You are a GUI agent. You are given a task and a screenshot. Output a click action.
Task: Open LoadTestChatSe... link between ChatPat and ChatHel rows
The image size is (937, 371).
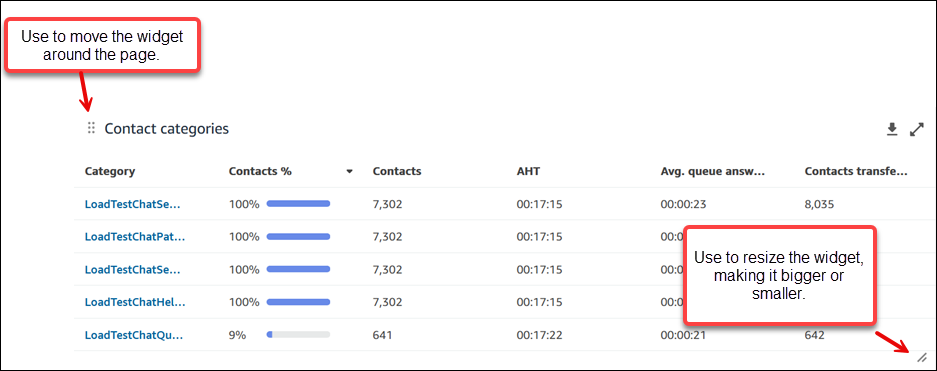(132, 269)
